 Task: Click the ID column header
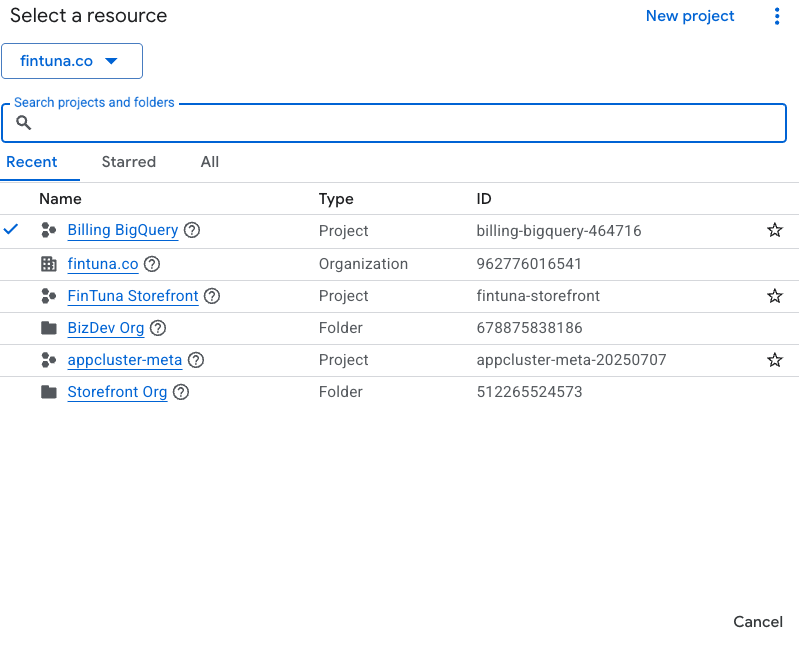pos(484,199)
